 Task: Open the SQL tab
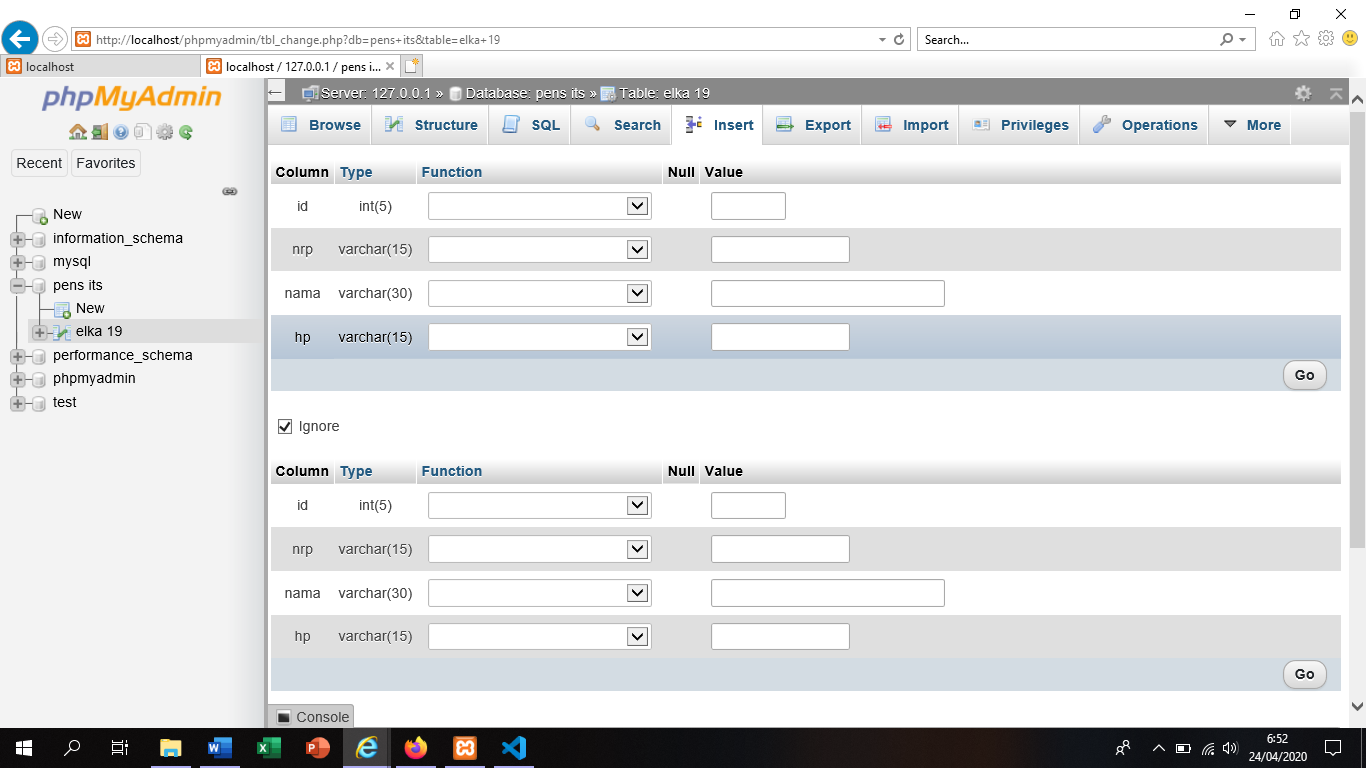531,125
